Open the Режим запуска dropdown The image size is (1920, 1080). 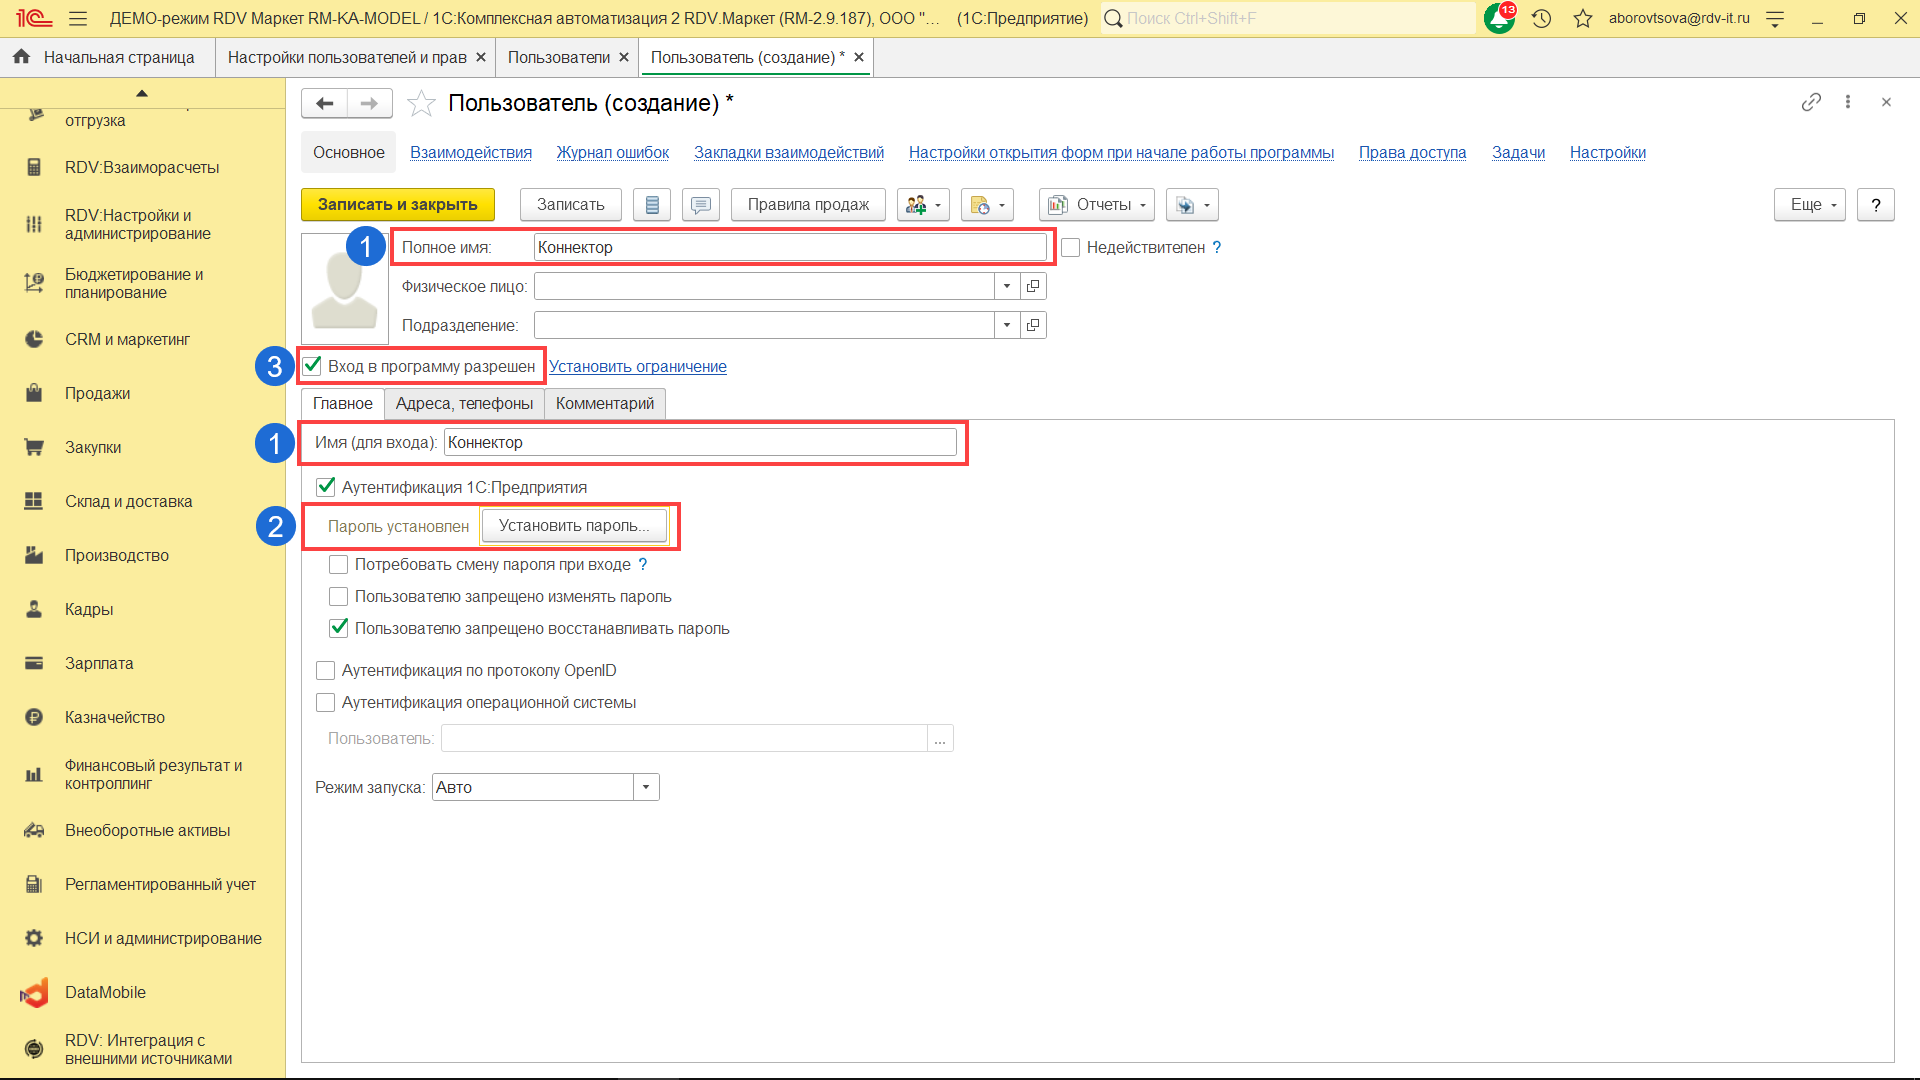646,788
